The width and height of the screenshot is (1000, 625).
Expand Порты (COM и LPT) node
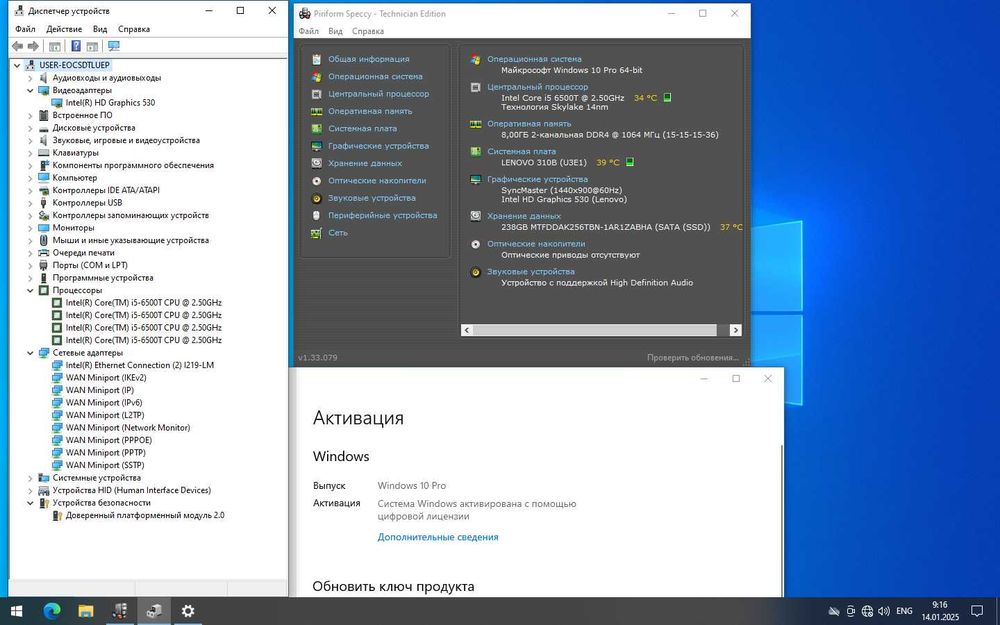30,265
